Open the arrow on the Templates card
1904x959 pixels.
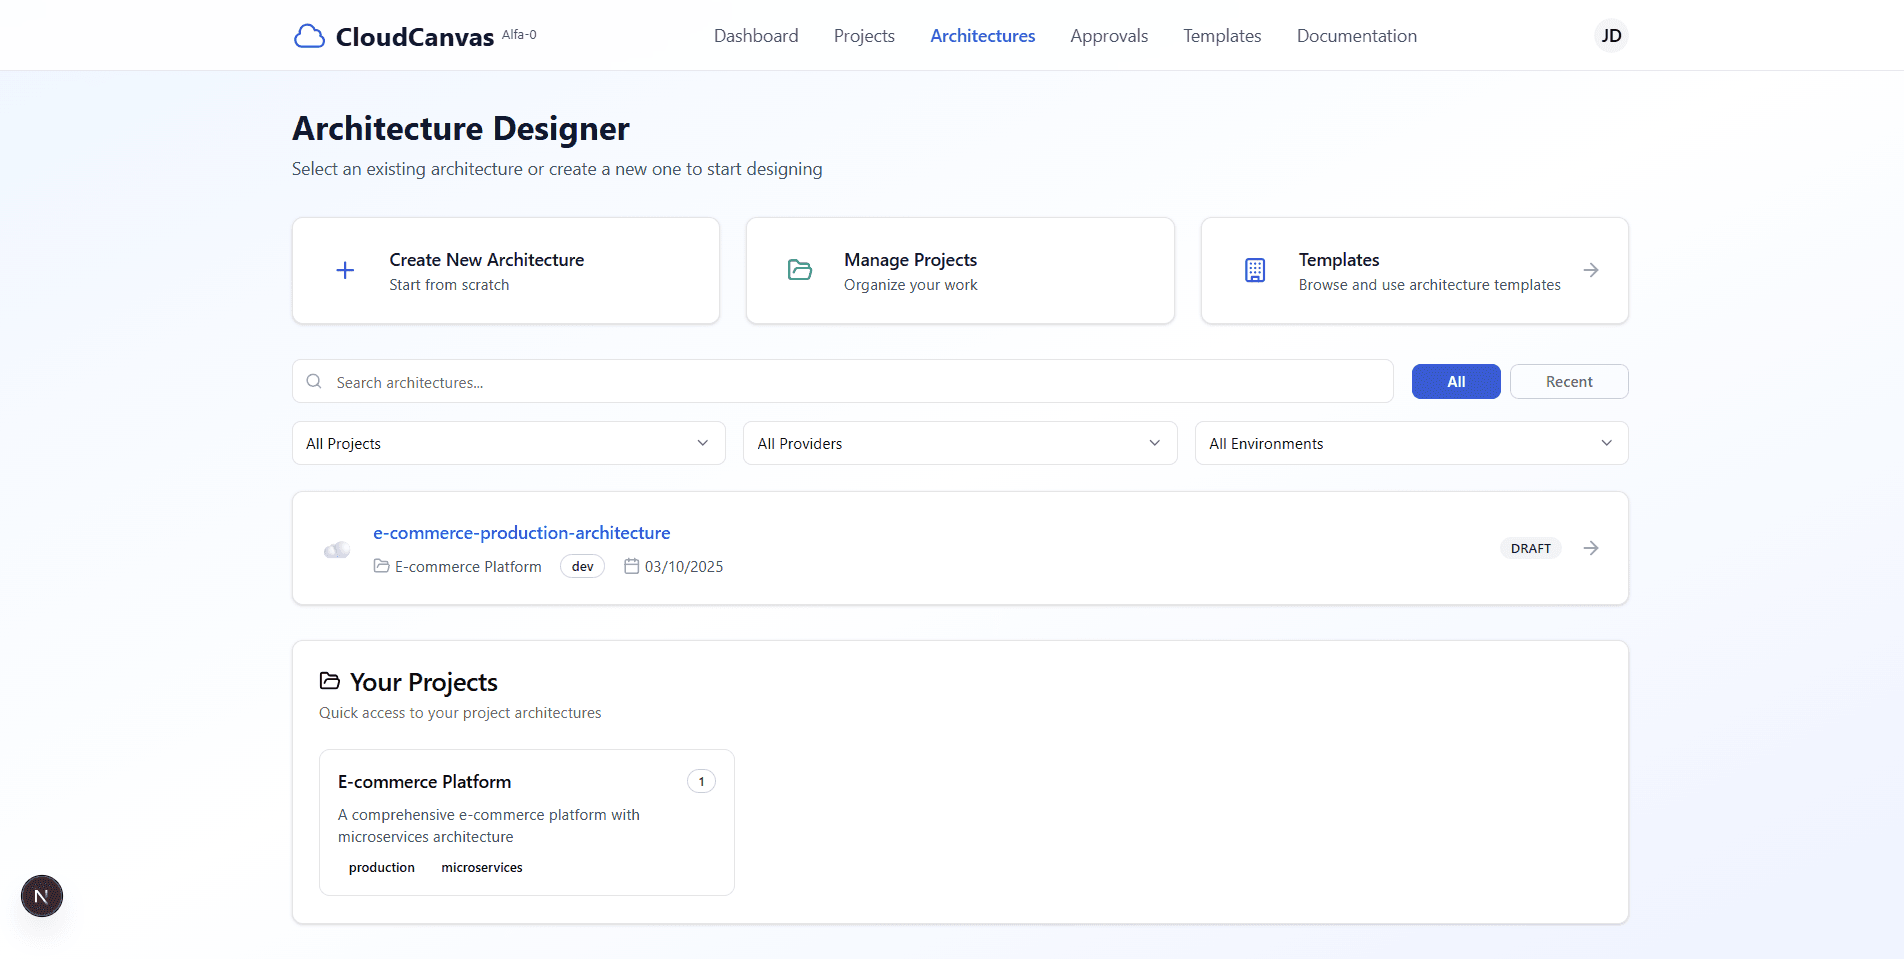pos(1591,270)
